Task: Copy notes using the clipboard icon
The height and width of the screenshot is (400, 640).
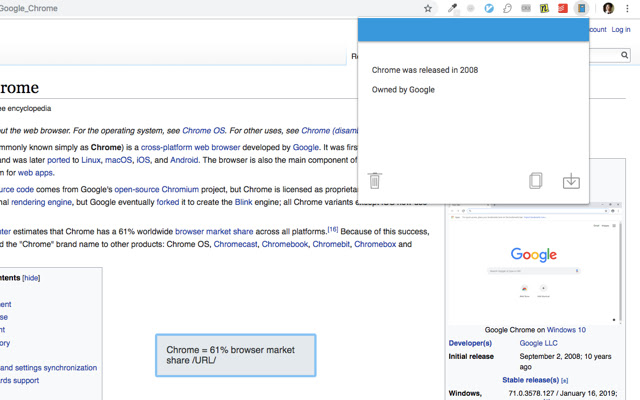Action: pos(536,180)
